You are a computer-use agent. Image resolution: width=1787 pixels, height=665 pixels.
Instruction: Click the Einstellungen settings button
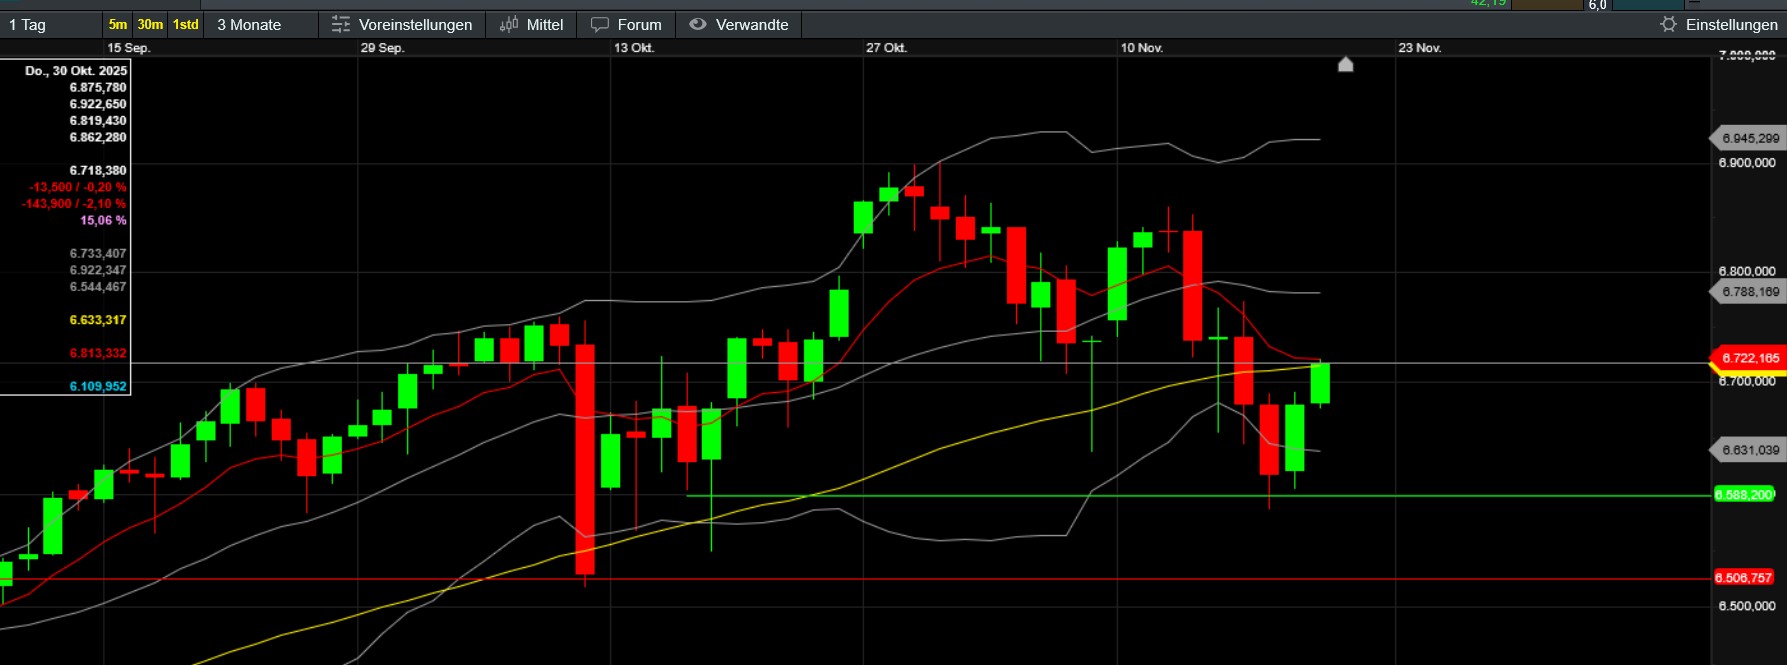point(1731,24)
